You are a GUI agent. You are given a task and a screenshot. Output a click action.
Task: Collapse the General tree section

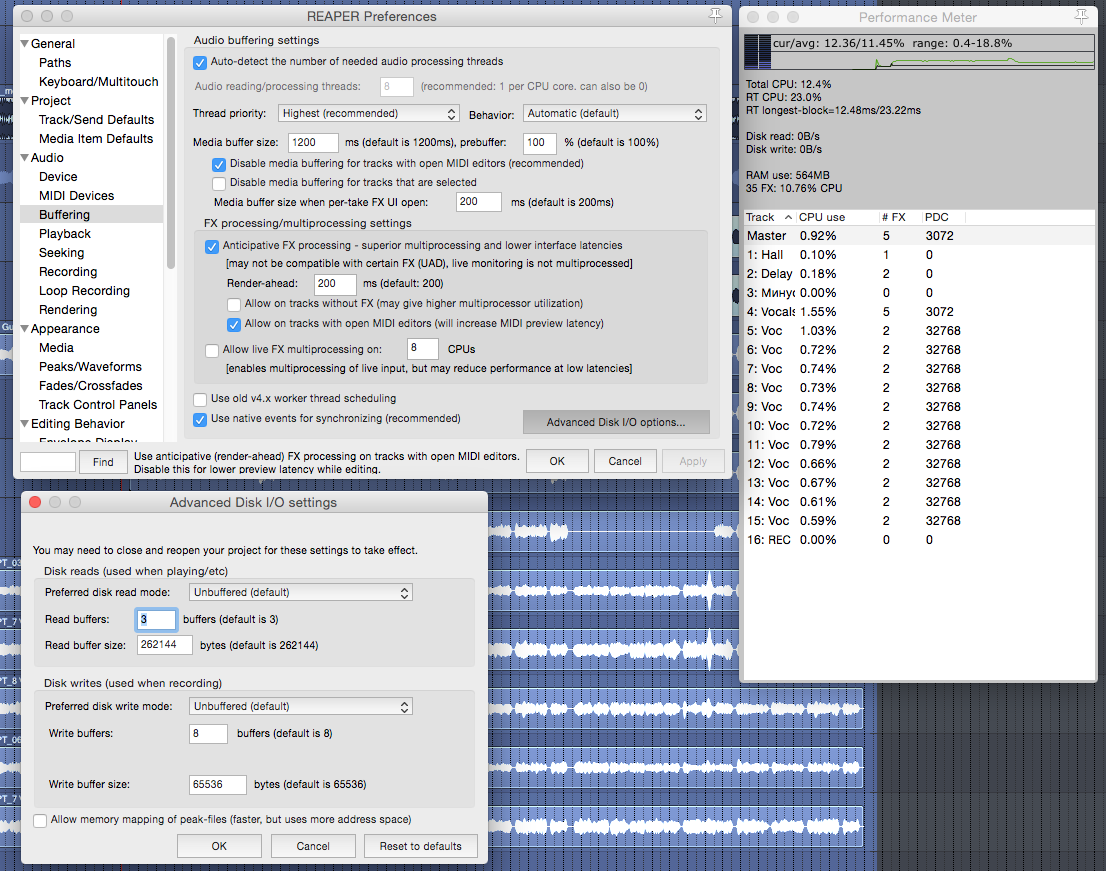click(x=25, y=44)
